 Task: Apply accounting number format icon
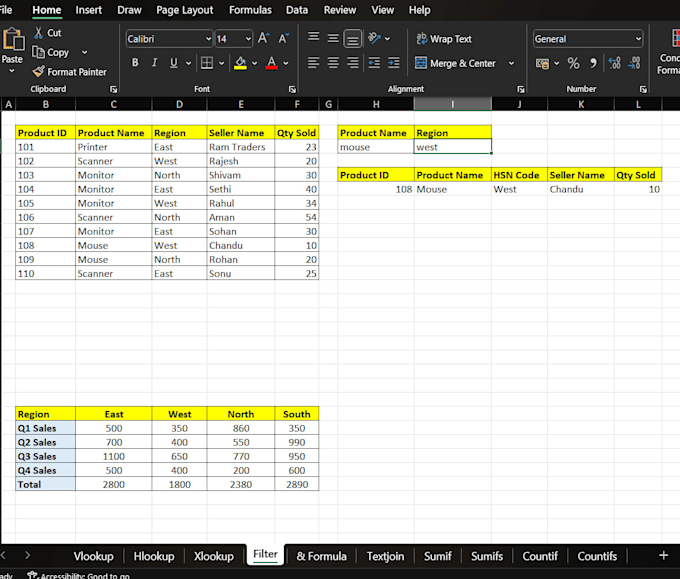tap(542, 64)
